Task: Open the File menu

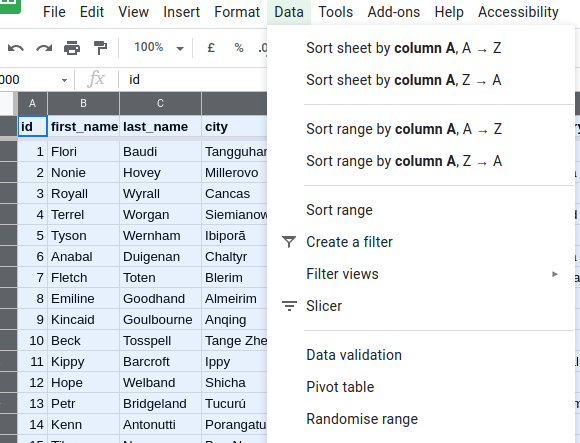Action: pyautogui.click(x=54, y=12)
